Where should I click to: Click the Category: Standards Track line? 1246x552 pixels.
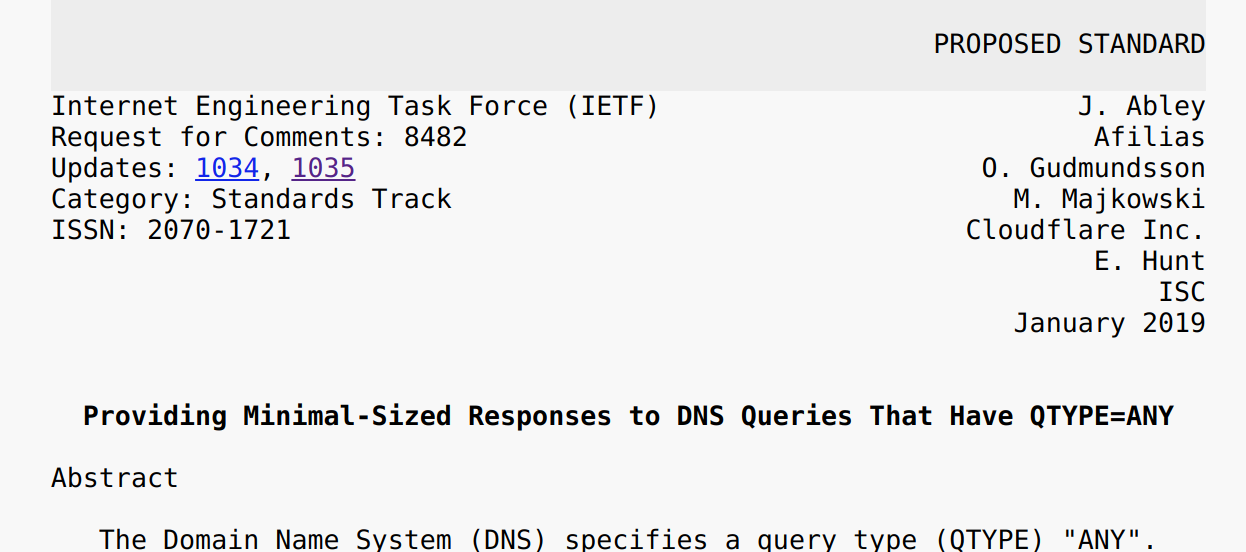click(251, 199)
